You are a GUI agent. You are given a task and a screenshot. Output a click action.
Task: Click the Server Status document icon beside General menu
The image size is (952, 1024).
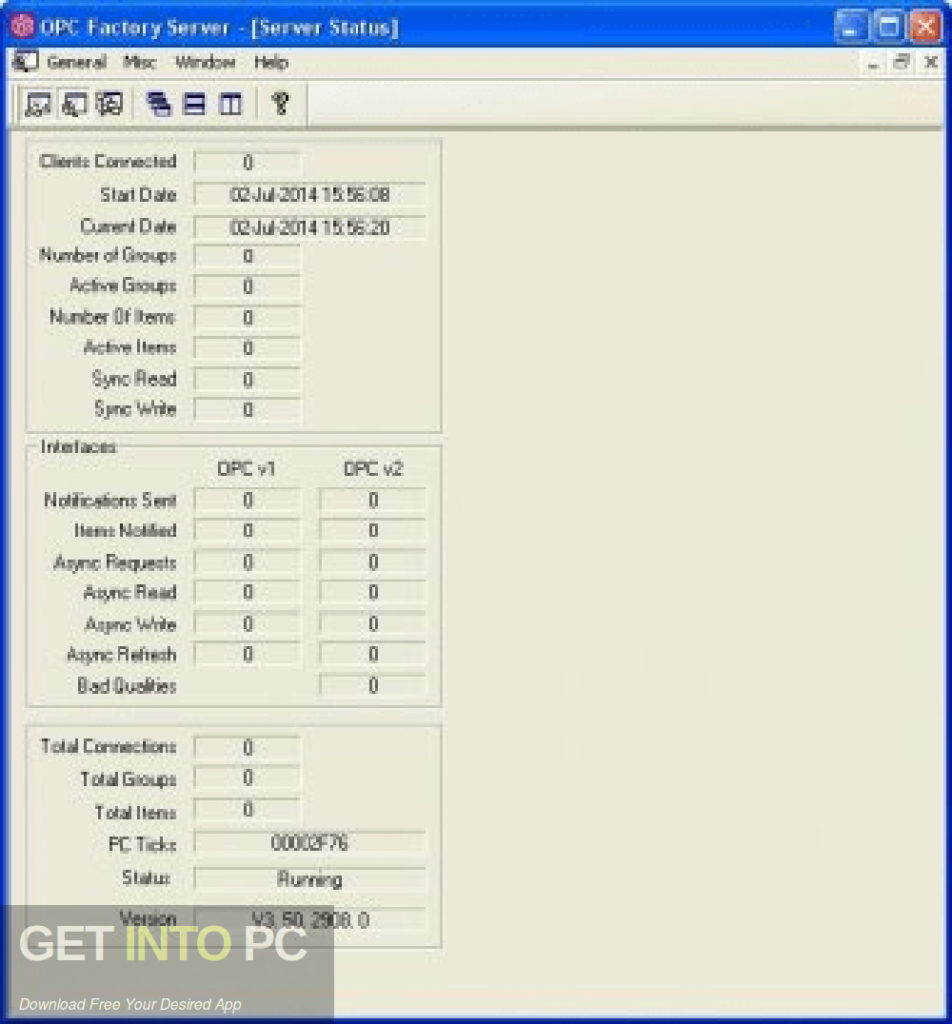click(x=25, y=62)
